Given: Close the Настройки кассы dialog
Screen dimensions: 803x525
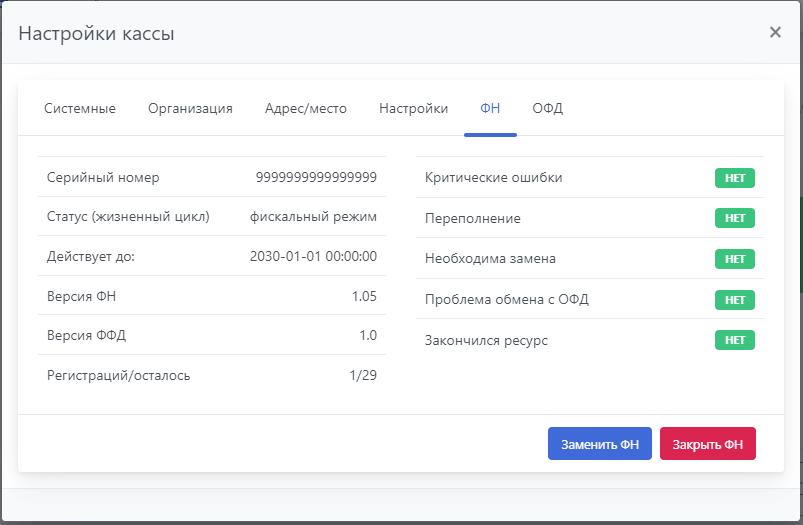Looking at the screenshot, I should (775, 32).
